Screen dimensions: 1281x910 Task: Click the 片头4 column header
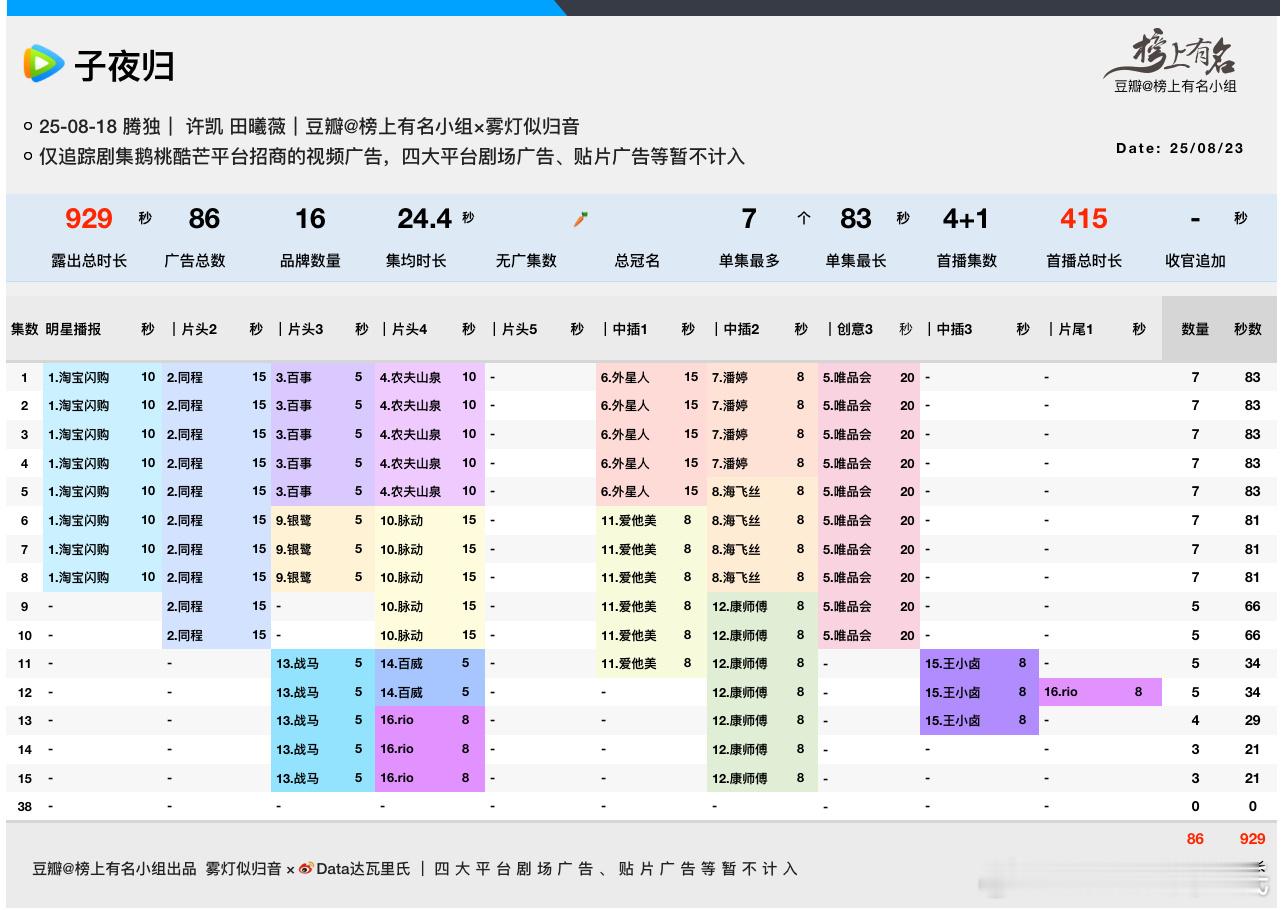pos(409,329)
